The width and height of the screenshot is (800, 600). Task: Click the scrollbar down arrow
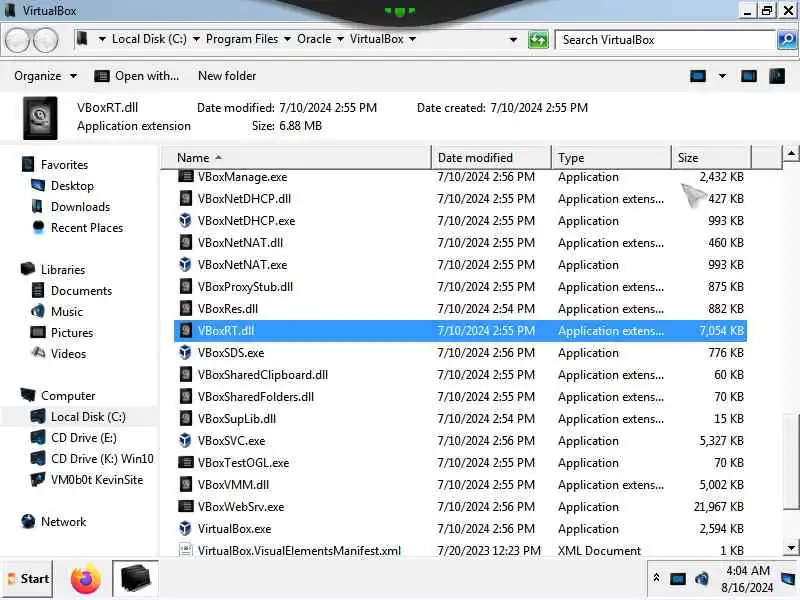(x=791, y=548)
